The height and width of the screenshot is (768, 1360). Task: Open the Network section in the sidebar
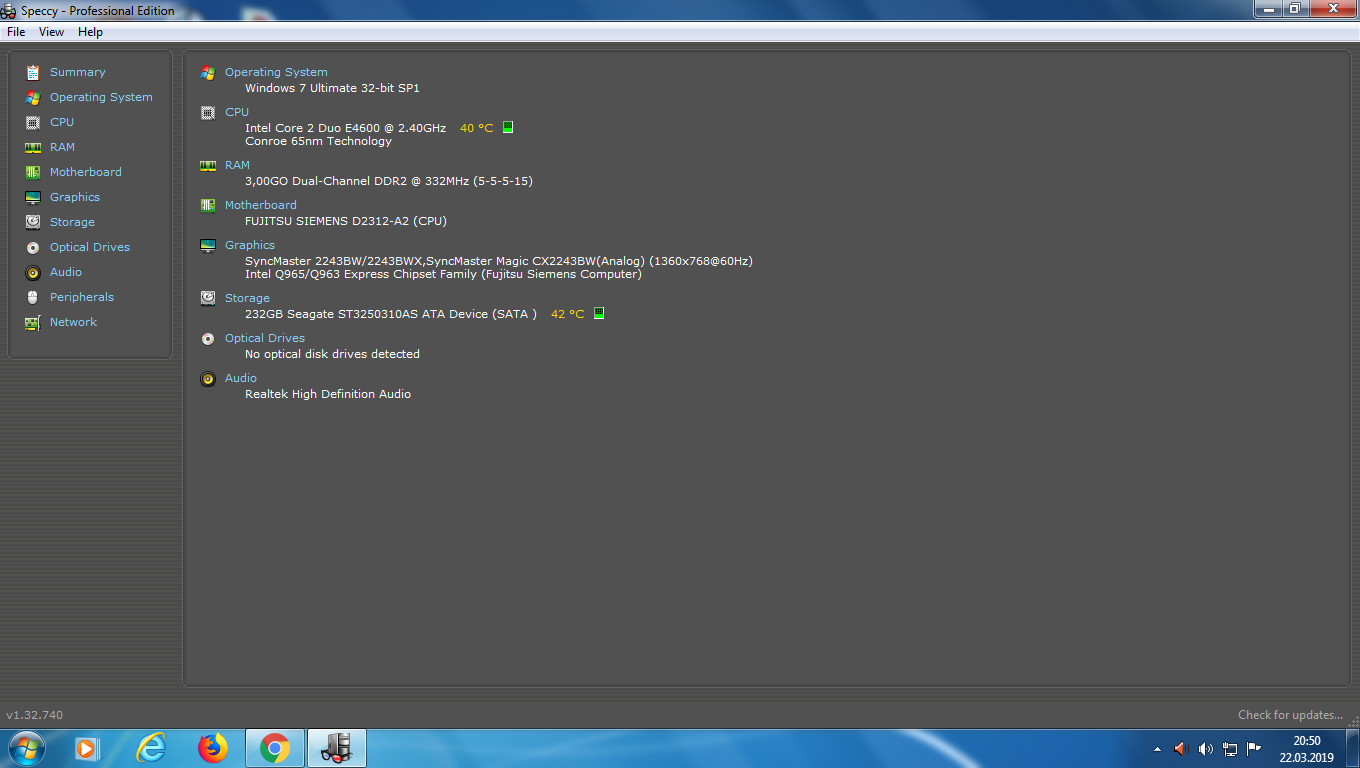pyautogui.click(x=73, y=322)
